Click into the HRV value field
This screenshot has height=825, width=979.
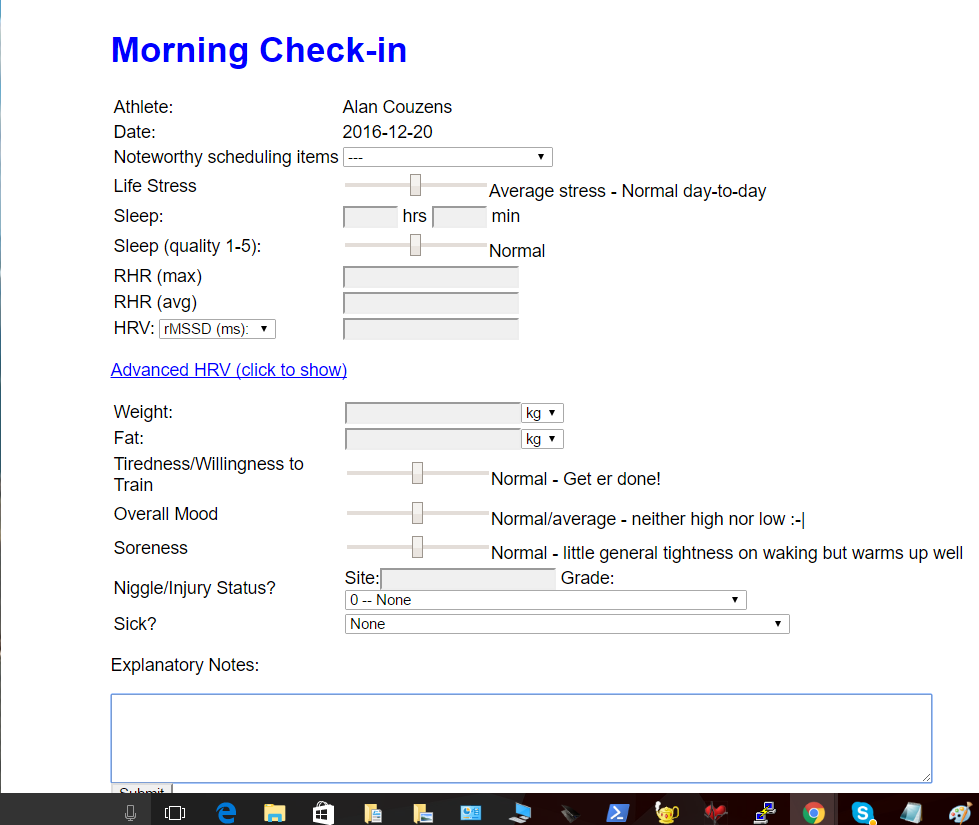(431, 329)
